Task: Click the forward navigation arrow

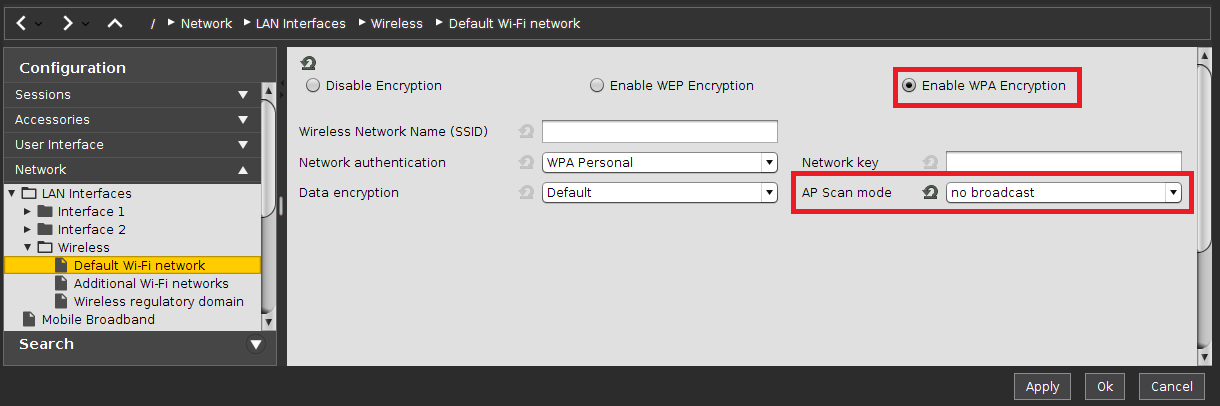Action: point(67,22)
